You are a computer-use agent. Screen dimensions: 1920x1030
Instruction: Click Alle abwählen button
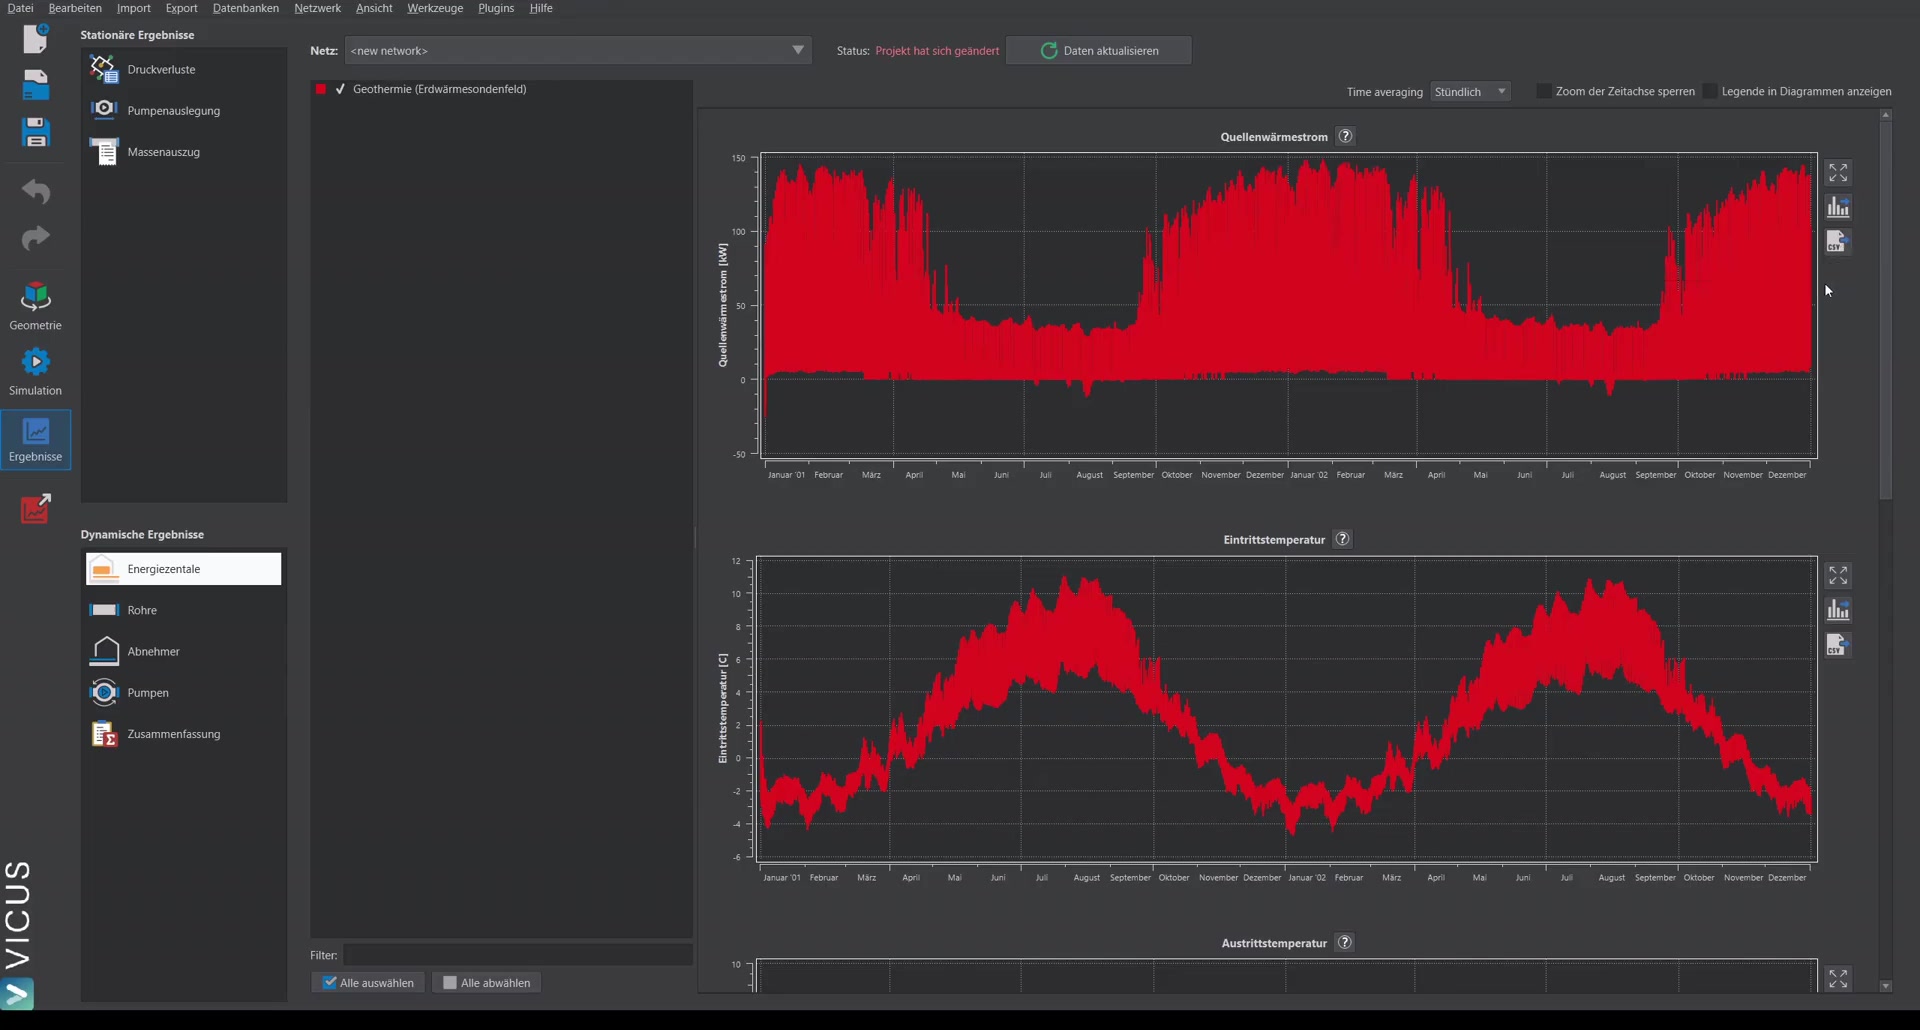(x=487, y=983)
